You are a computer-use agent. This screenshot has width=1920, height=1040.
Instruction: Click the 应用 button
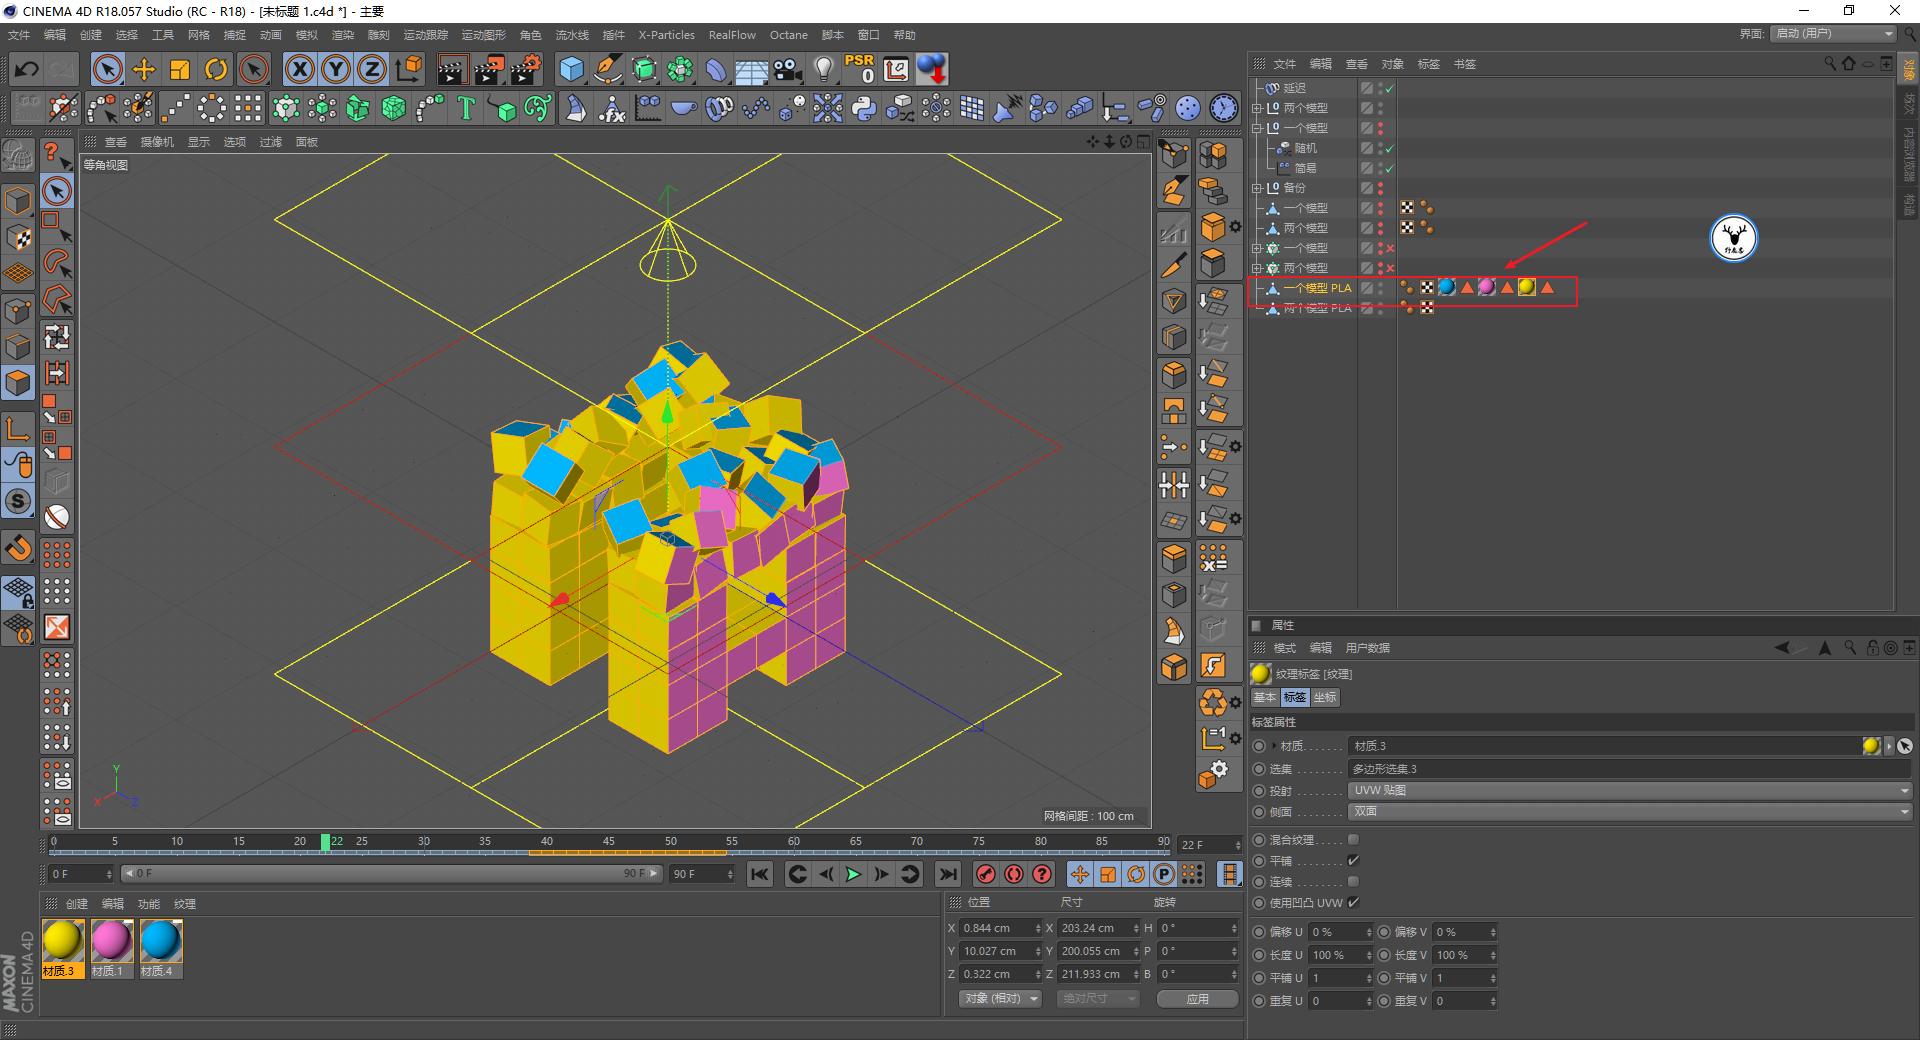[x=1197, y=999]
